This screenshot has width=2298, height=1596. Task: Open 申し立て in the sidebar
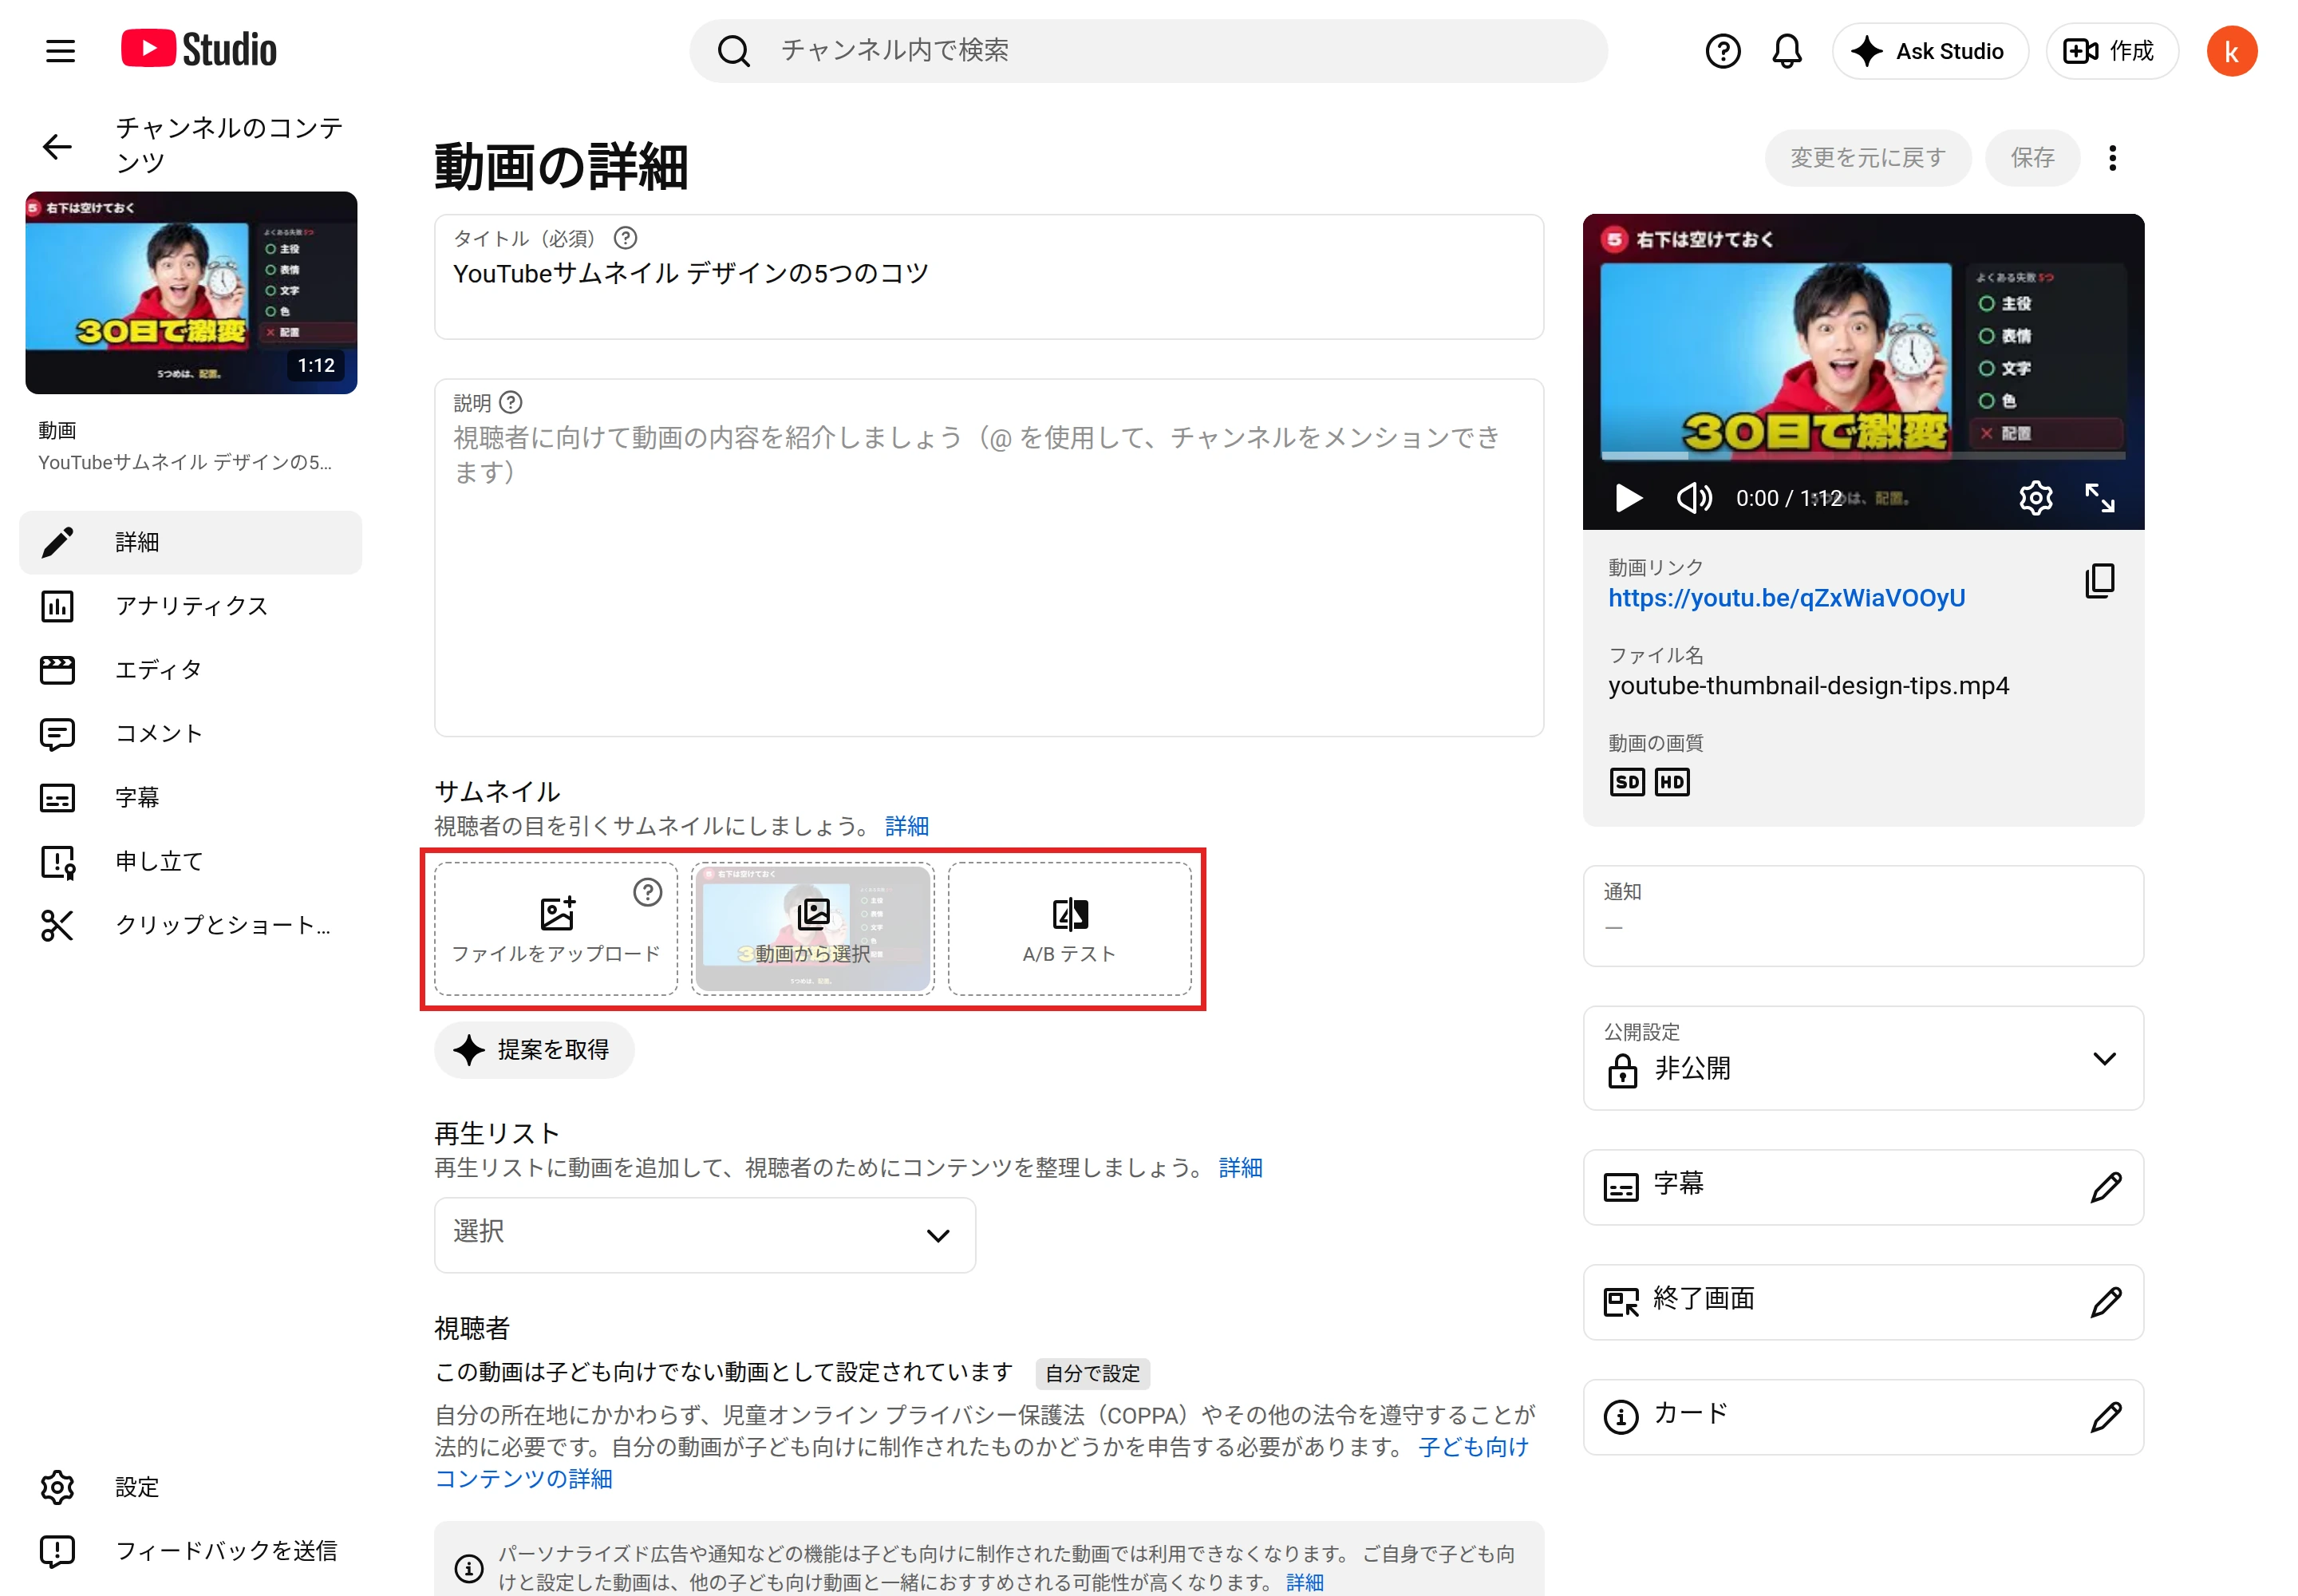click(190, 862)
